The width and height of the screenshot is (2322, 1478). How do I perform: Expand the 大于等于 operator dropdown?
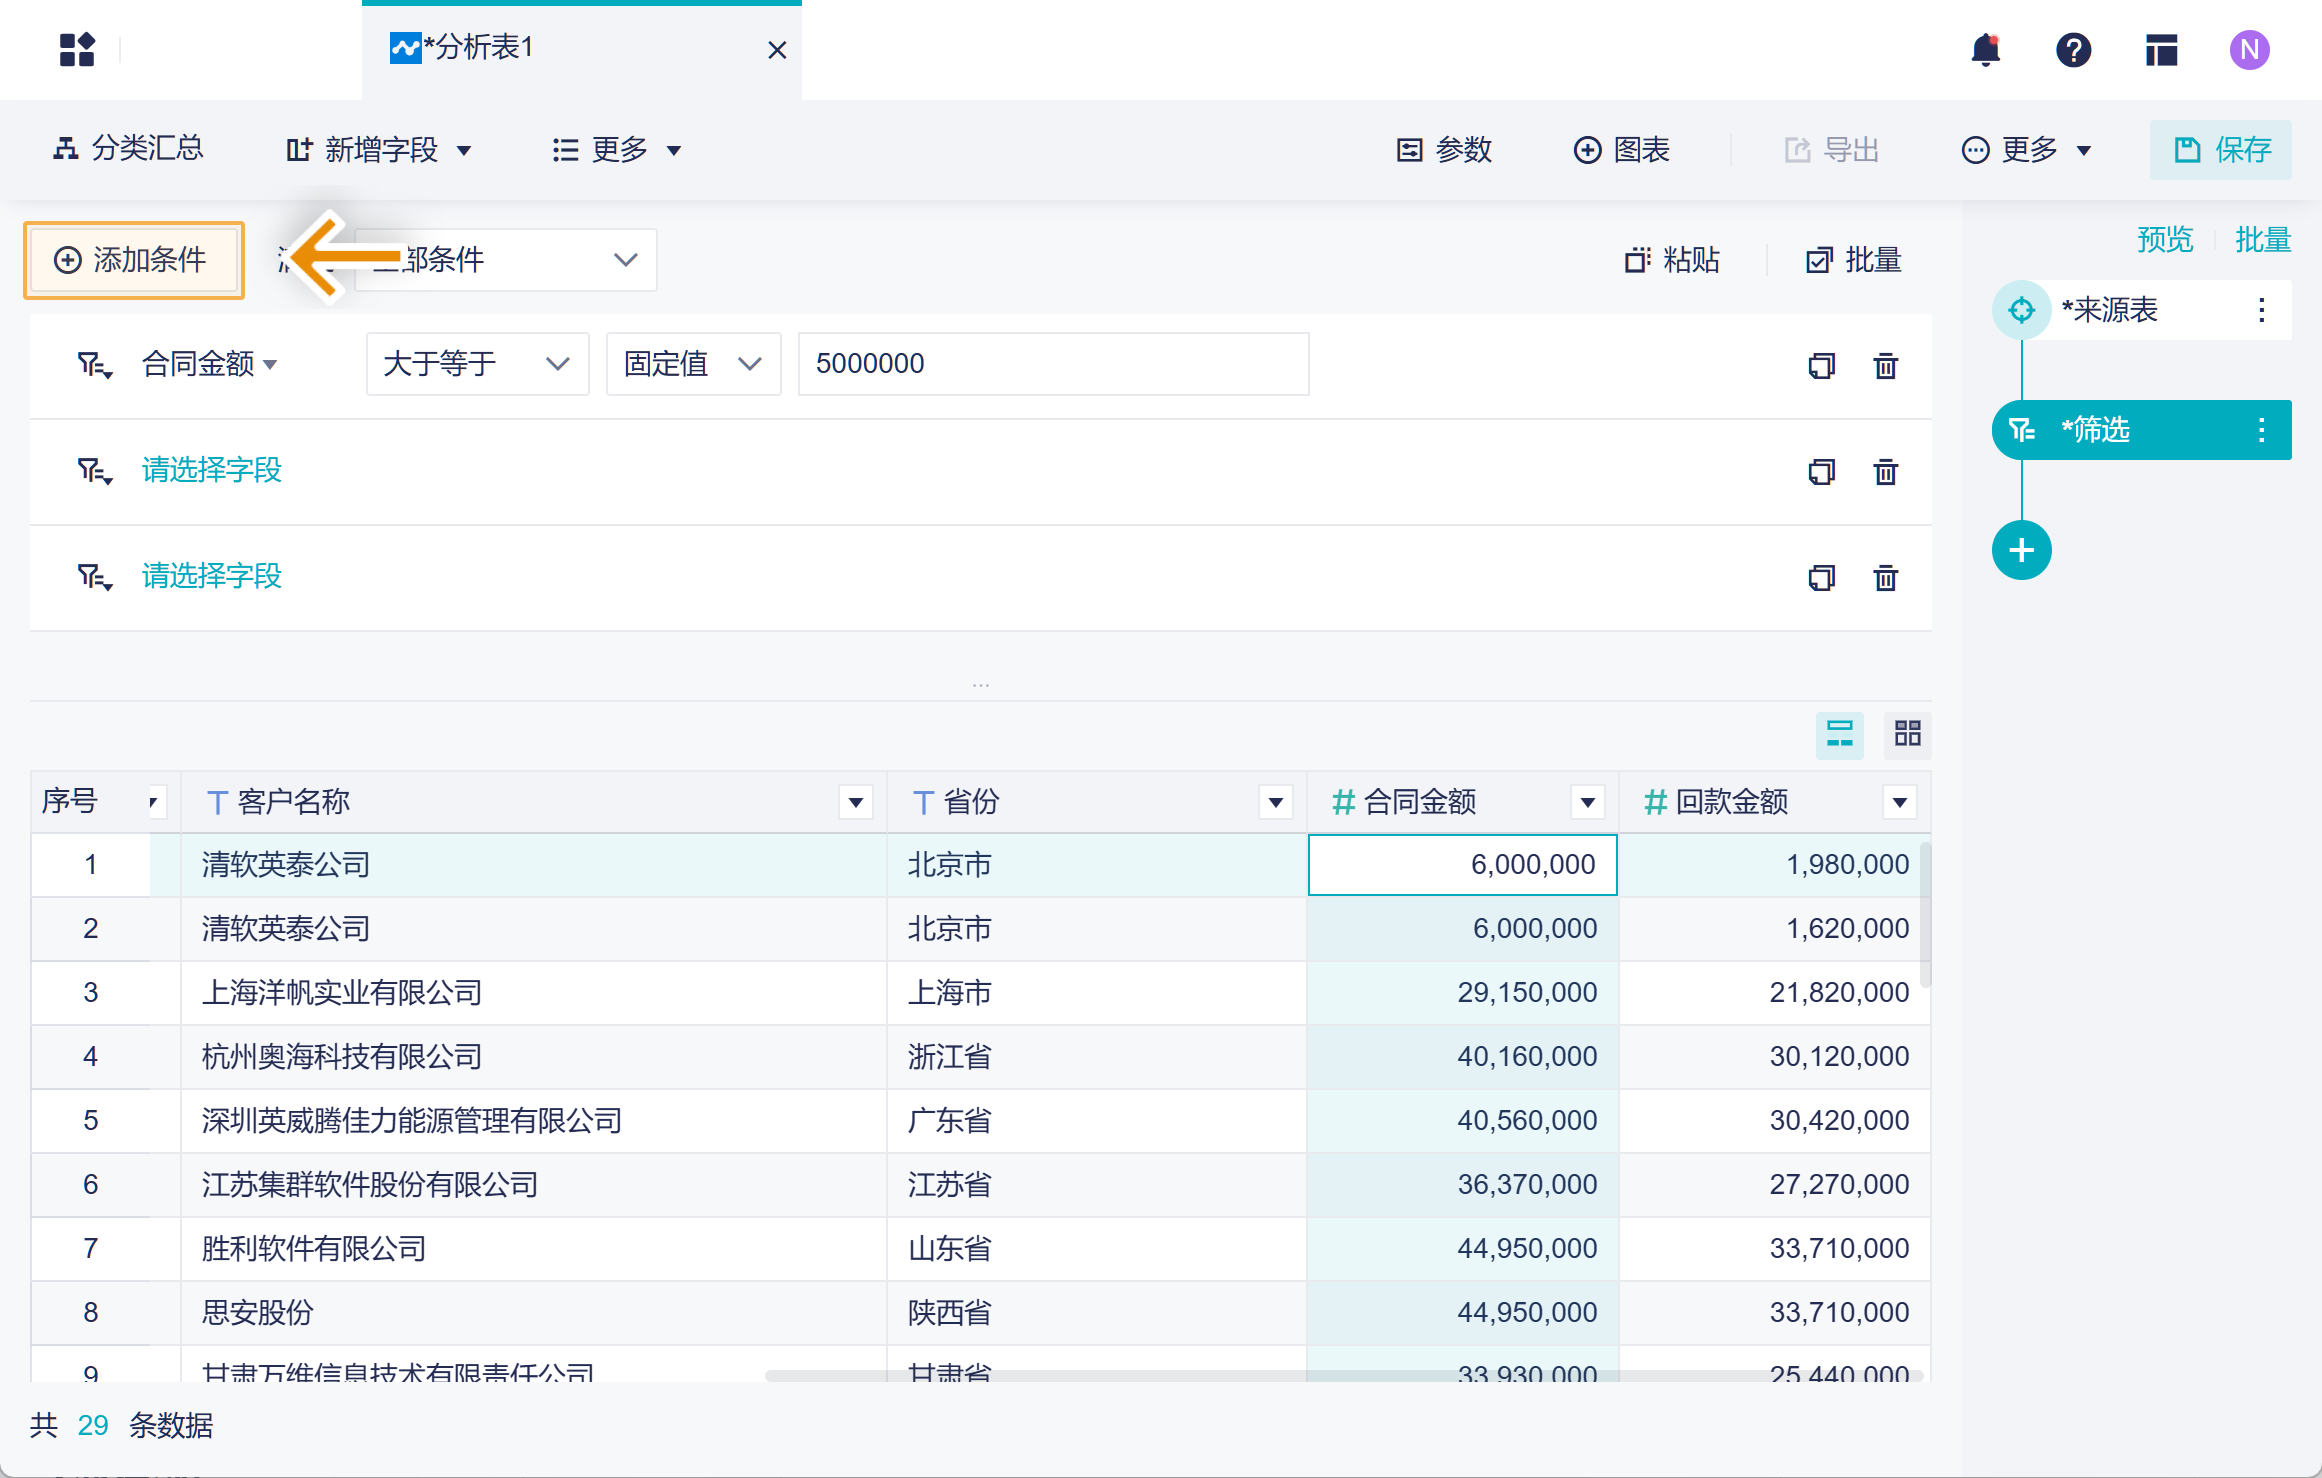[477, 364]
